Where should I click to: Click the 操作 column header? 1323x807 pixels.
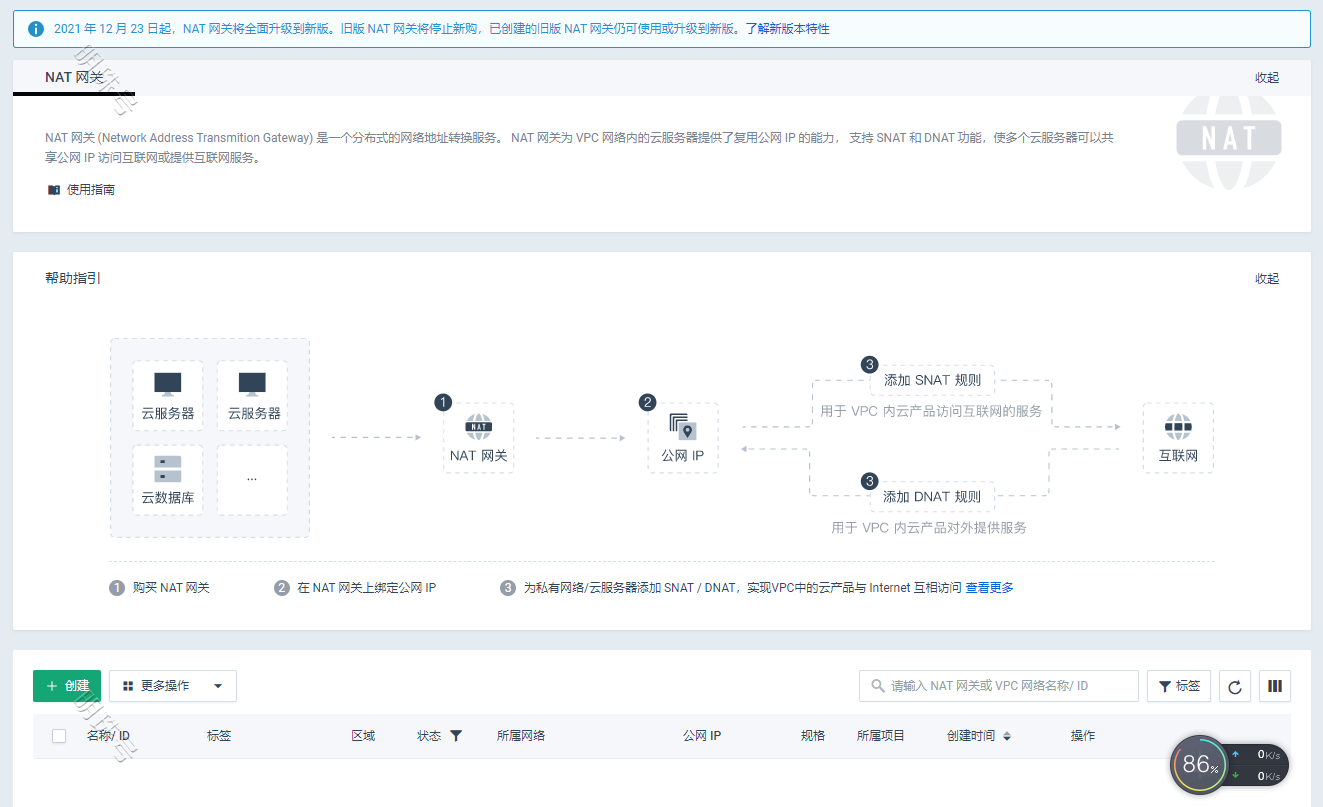[1083, 736]
